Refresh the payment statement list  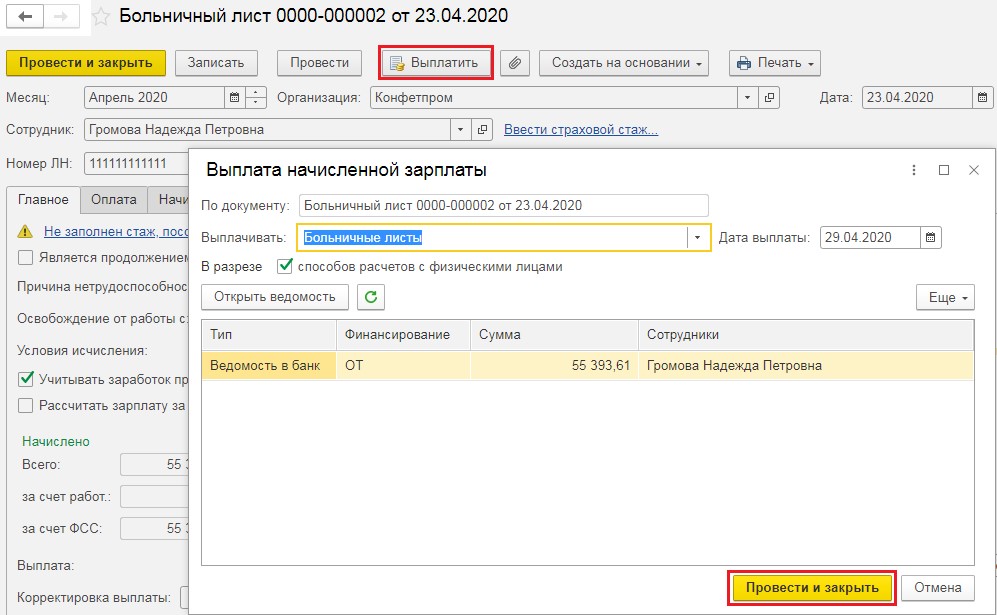371,297
